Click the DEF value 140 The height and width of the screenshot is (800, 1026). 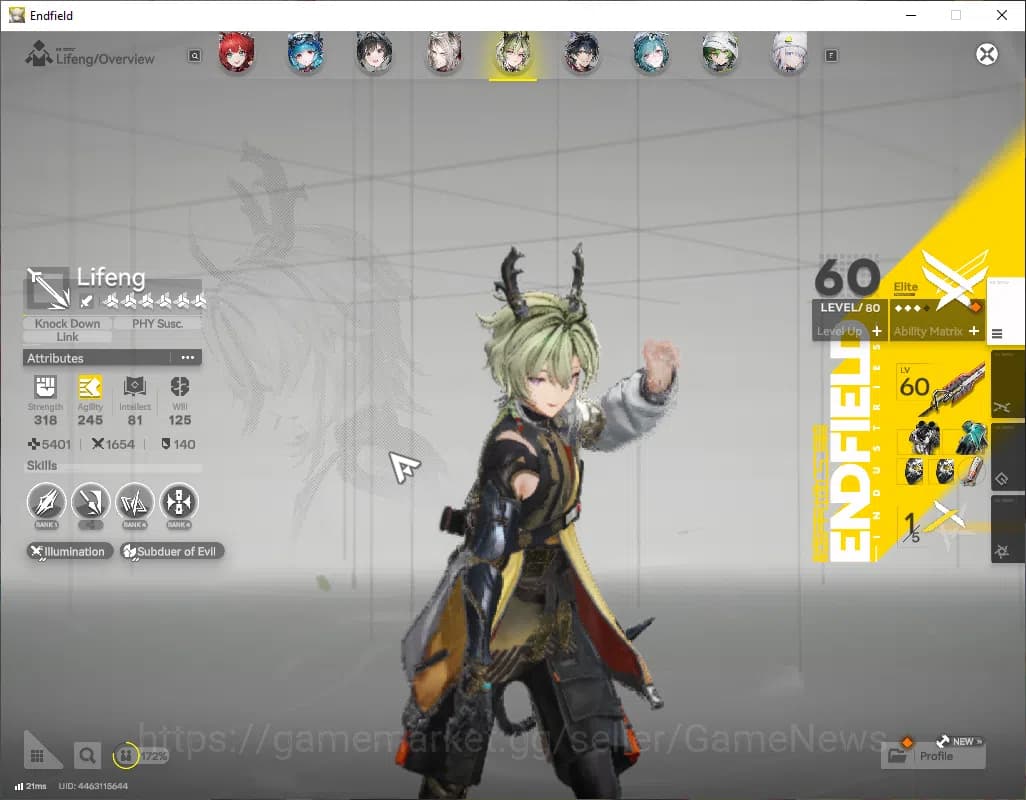pos(185,444)
